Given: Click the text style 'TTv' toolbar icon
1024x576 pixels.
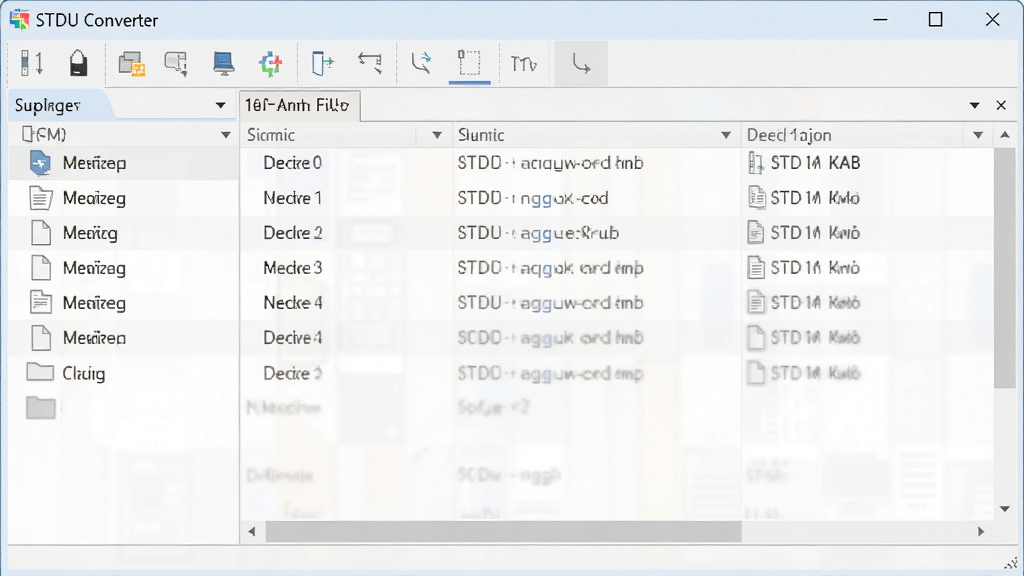Looking at the screenshot, I should tap(524, 64).
